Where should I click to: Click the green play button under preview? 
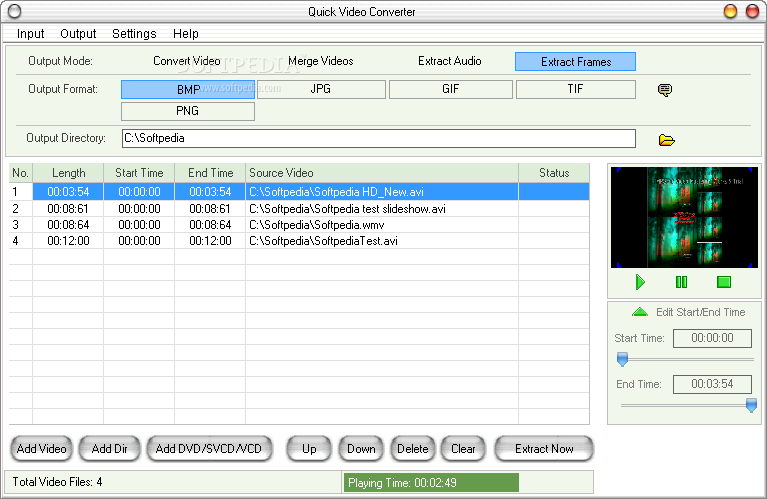click(640, 282)
